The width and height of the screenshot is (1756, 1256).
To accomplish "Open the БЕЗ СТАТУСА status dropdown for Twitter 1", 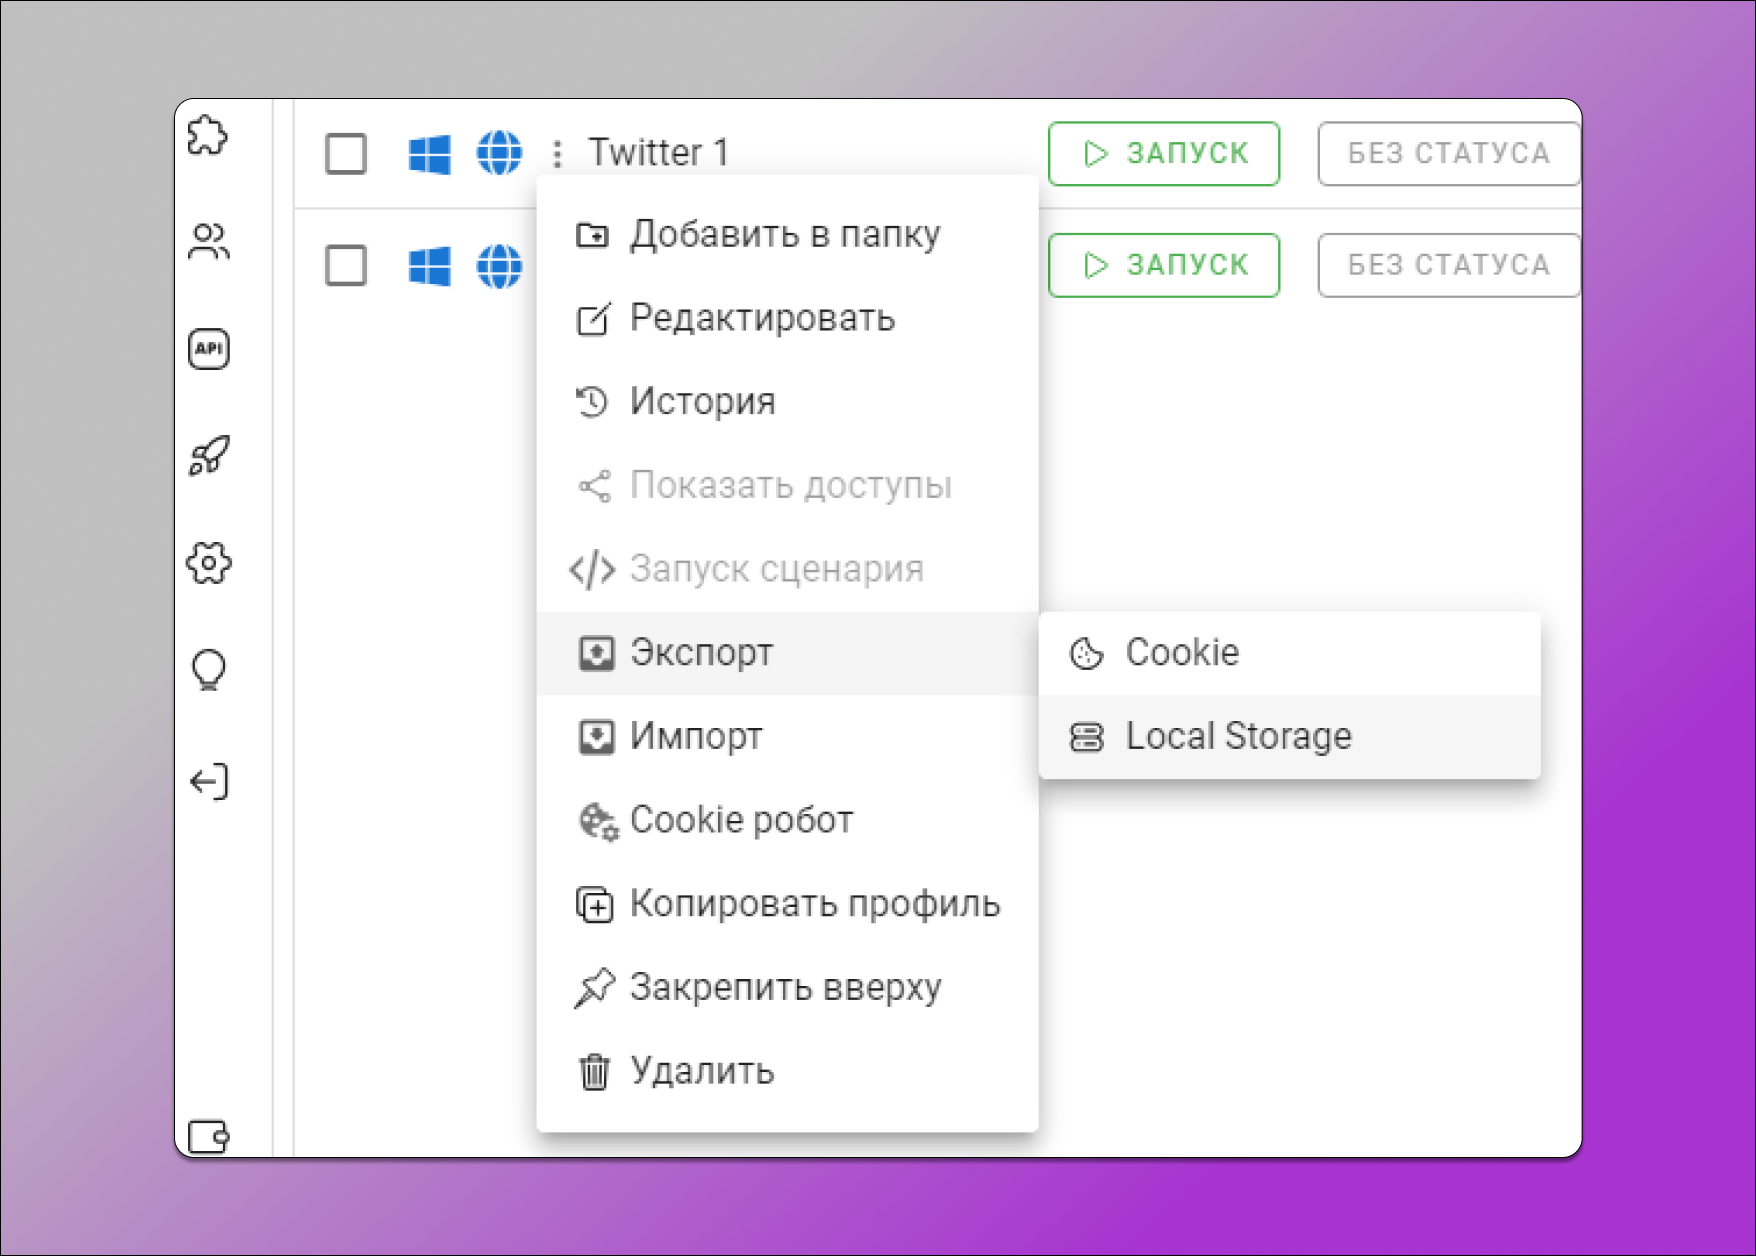I will click(1448, 153).
